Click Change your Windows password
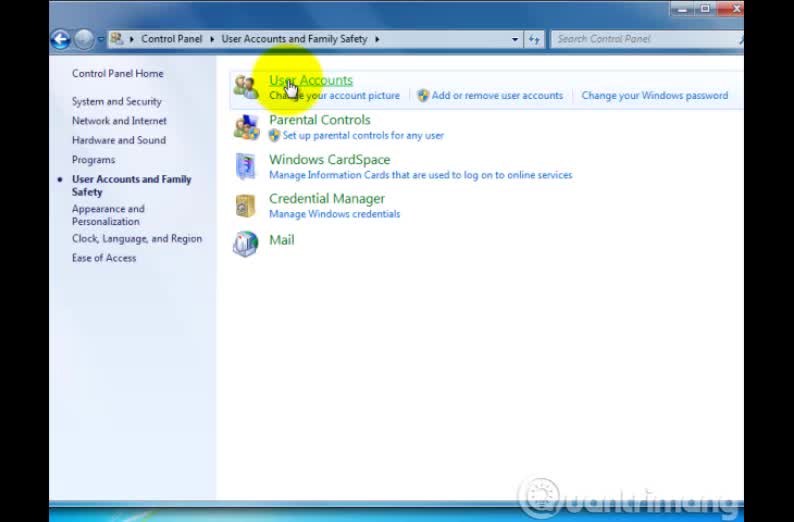 [655, 96]
